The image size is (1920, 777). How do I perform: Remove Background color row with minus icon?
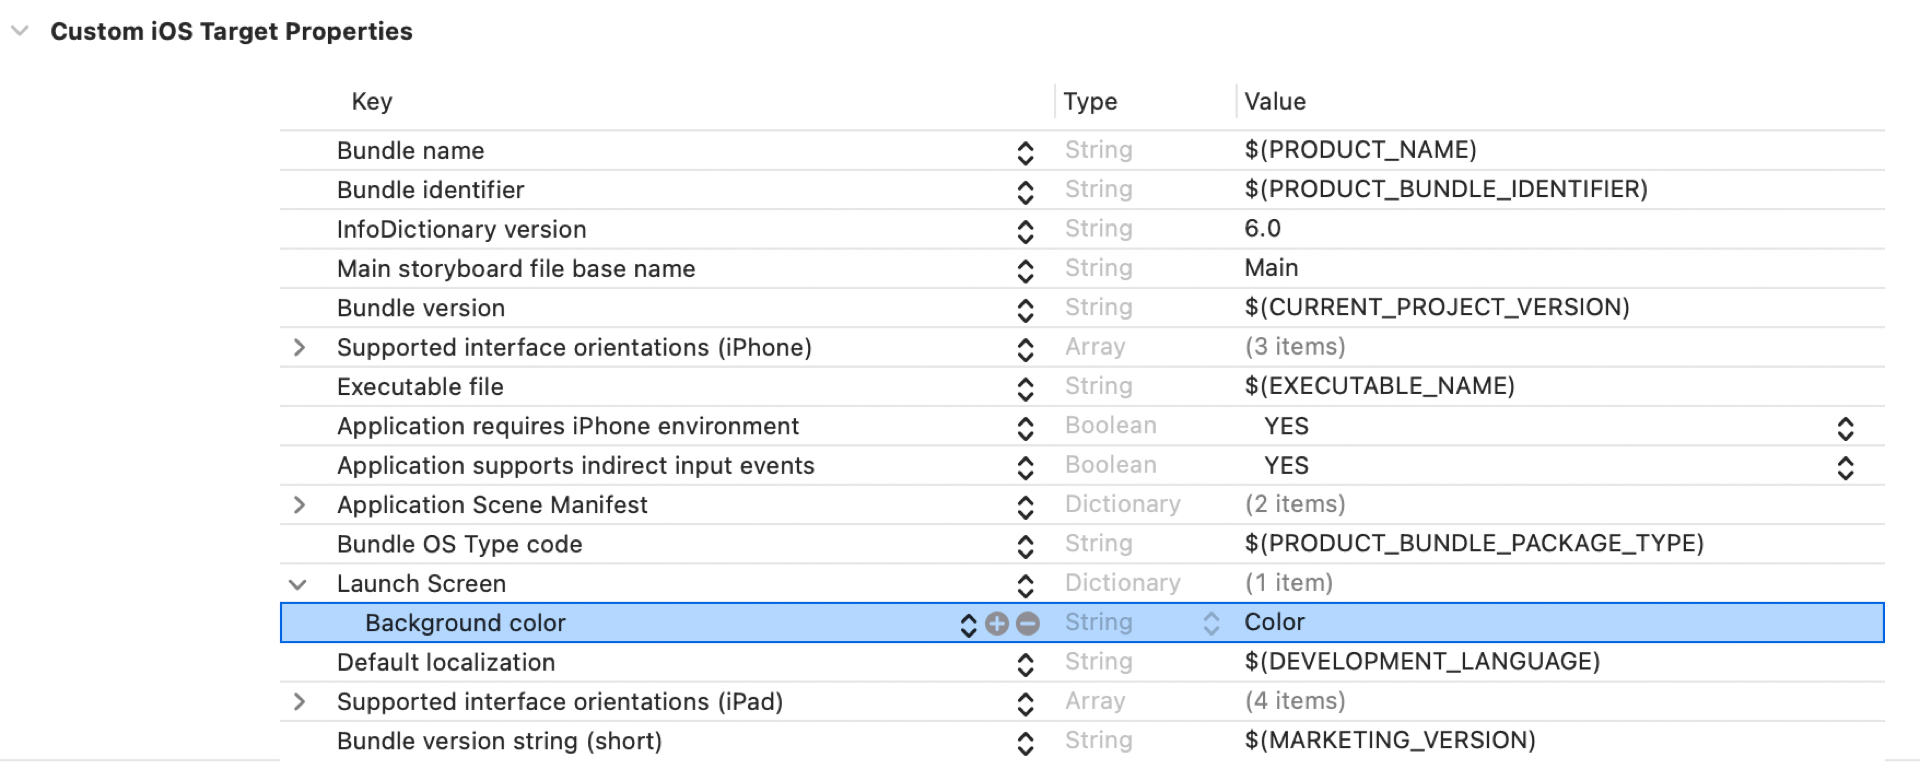1028,624
